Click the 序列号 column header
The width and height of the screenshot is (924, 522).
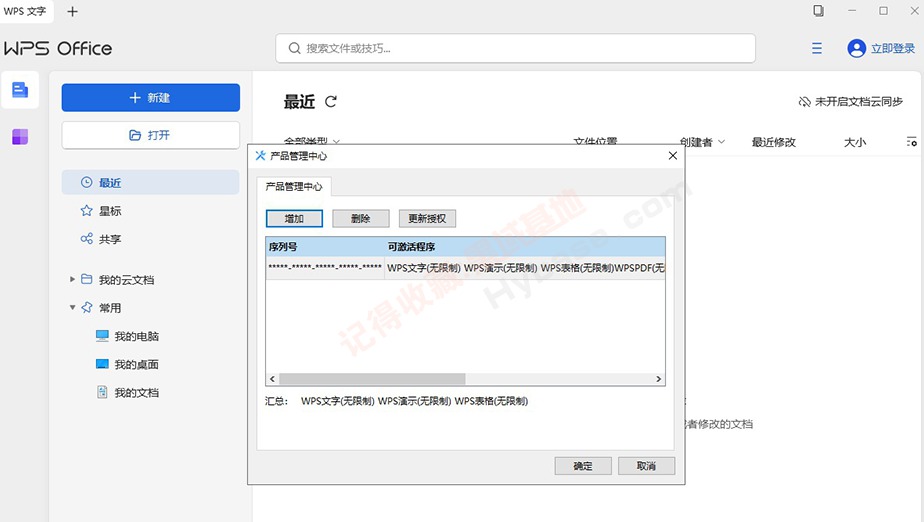point(325,247)
